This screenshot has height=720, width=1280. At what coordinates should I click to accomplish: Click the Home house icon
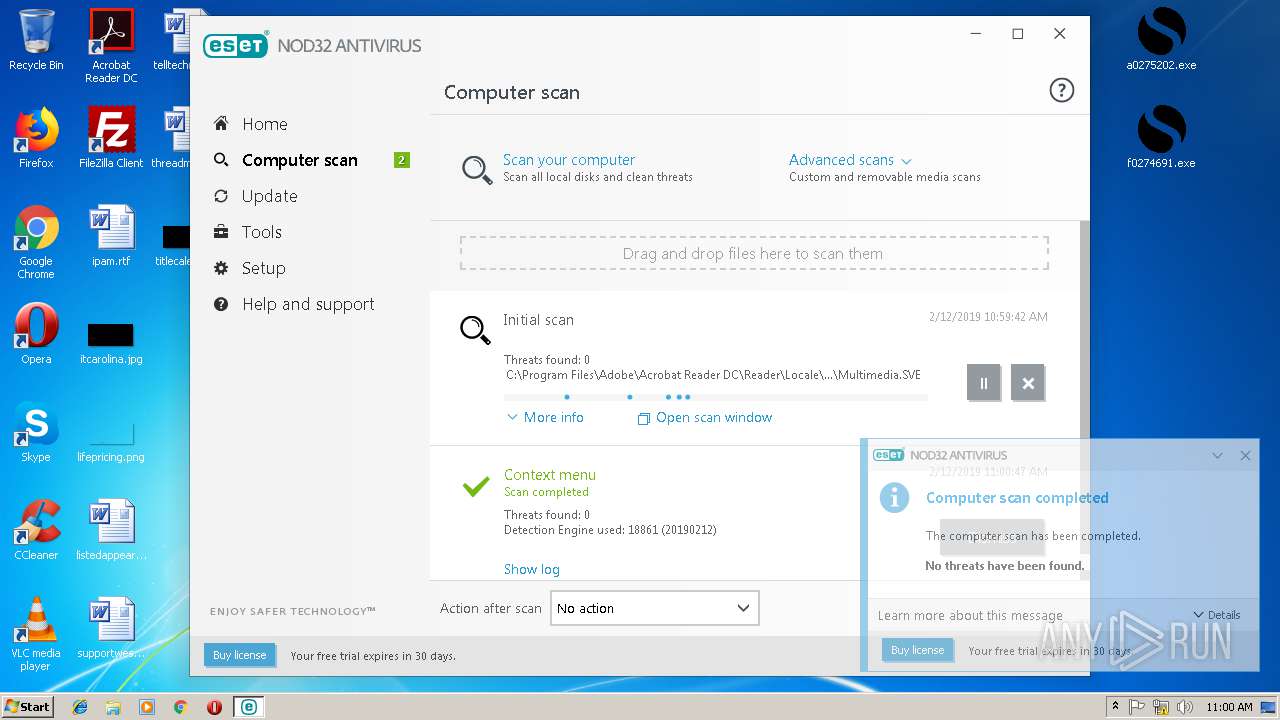pos(221,123)
